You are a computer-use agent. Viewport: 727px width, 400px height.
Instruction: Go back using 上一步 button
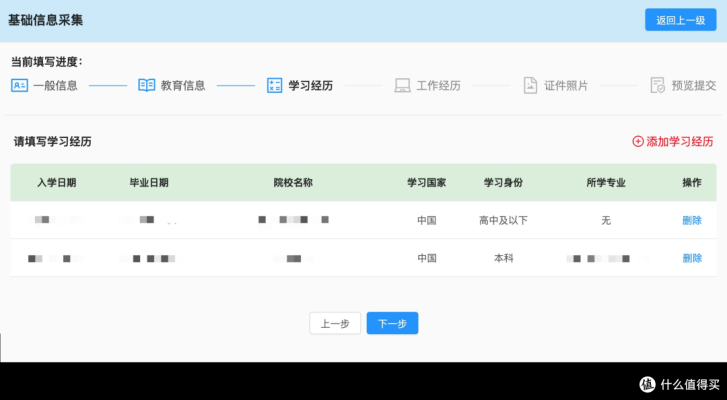pyautogui.click(x=335, y=323)
